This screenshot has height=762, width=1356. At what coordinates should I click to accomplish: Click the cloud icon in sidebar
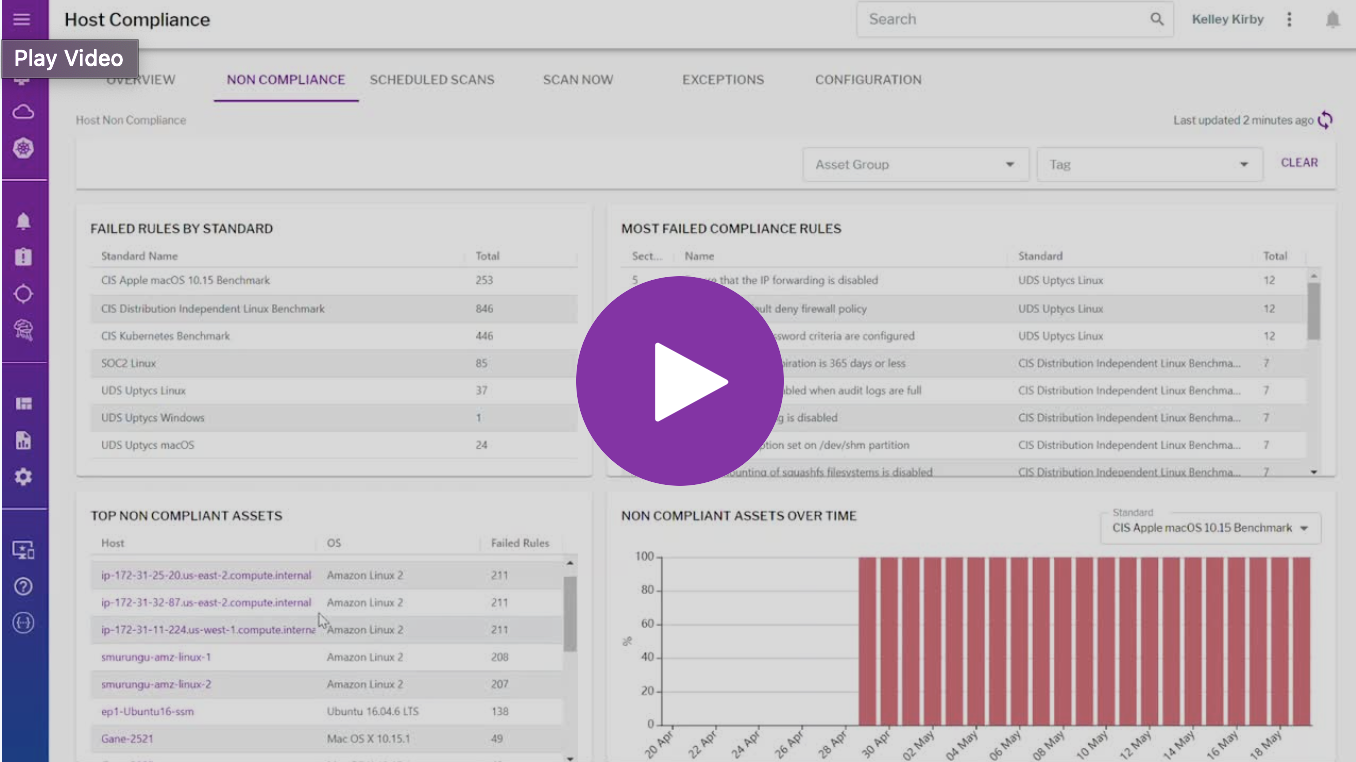23,112
